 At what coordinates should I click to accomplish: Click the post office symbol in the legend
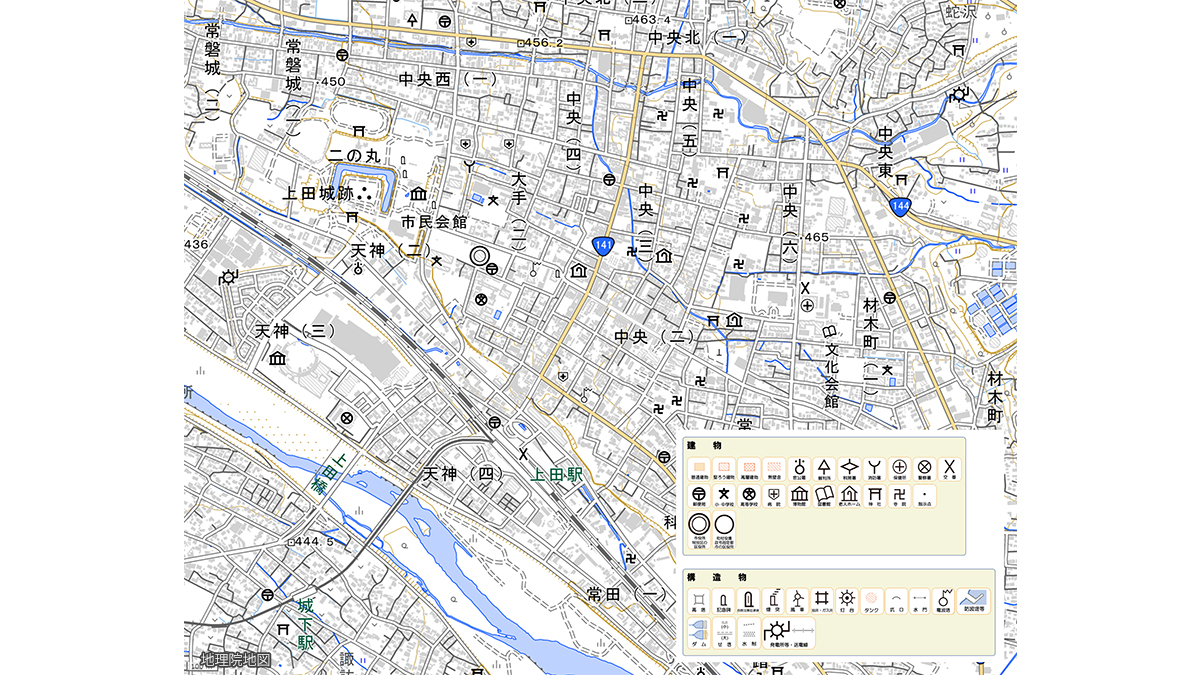pos(699,494)
